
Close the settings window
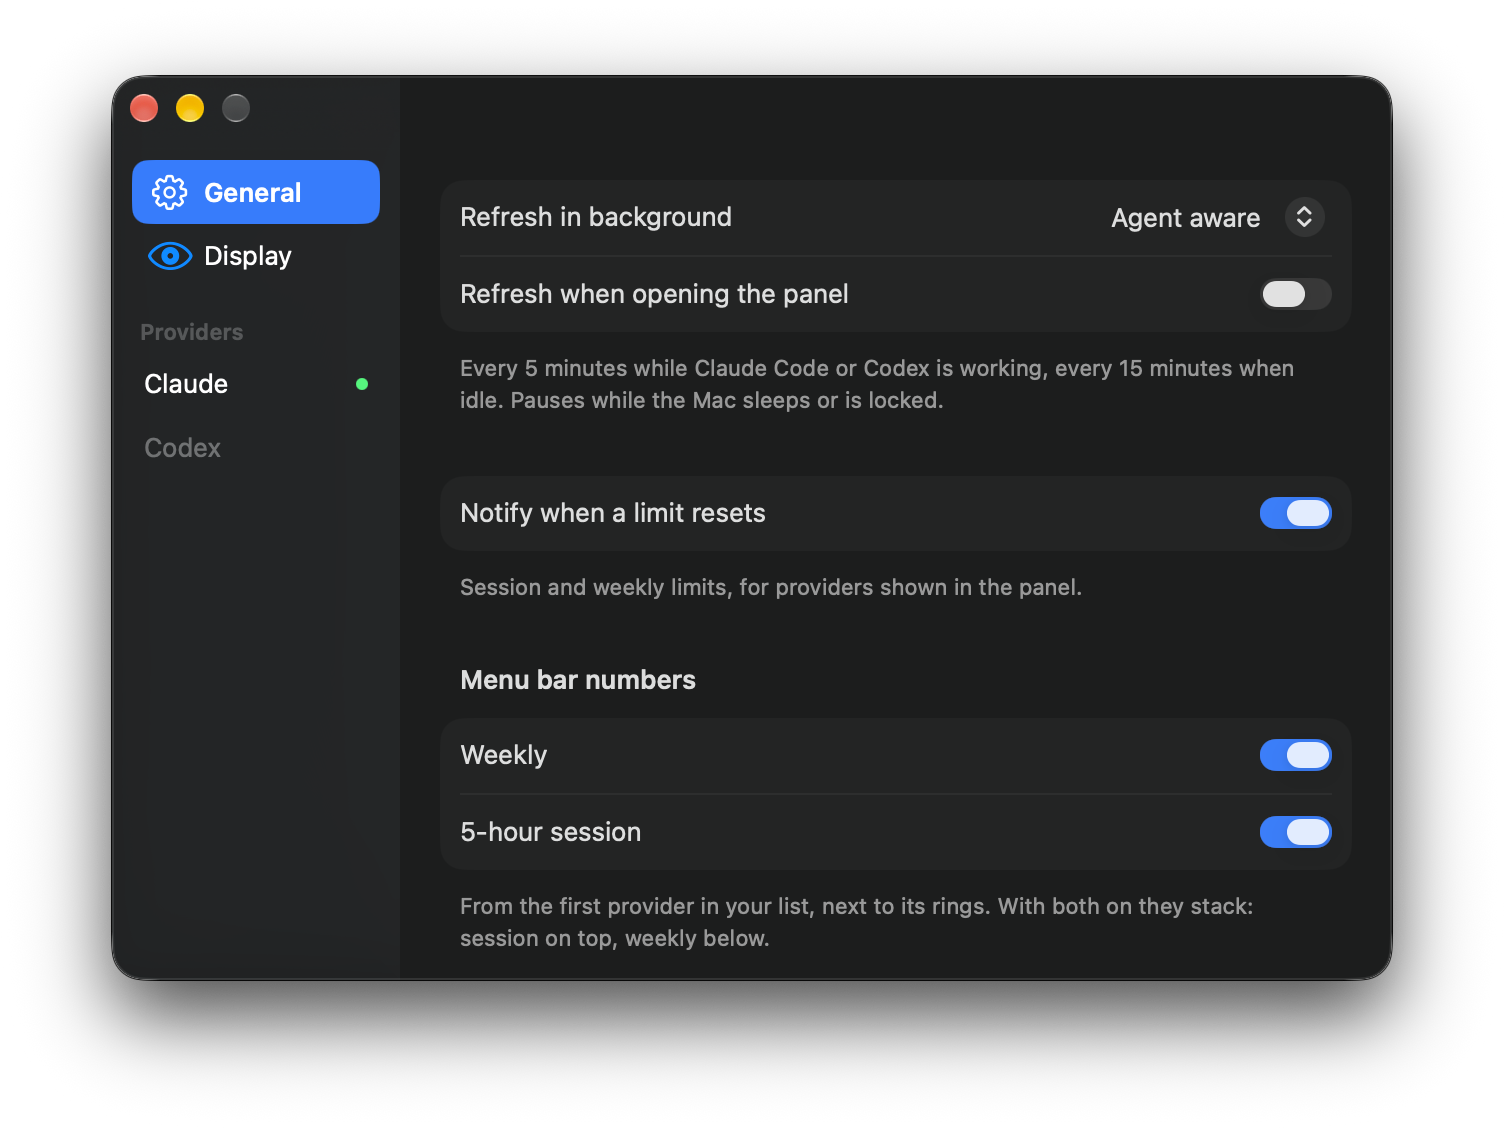coord(144,108)
